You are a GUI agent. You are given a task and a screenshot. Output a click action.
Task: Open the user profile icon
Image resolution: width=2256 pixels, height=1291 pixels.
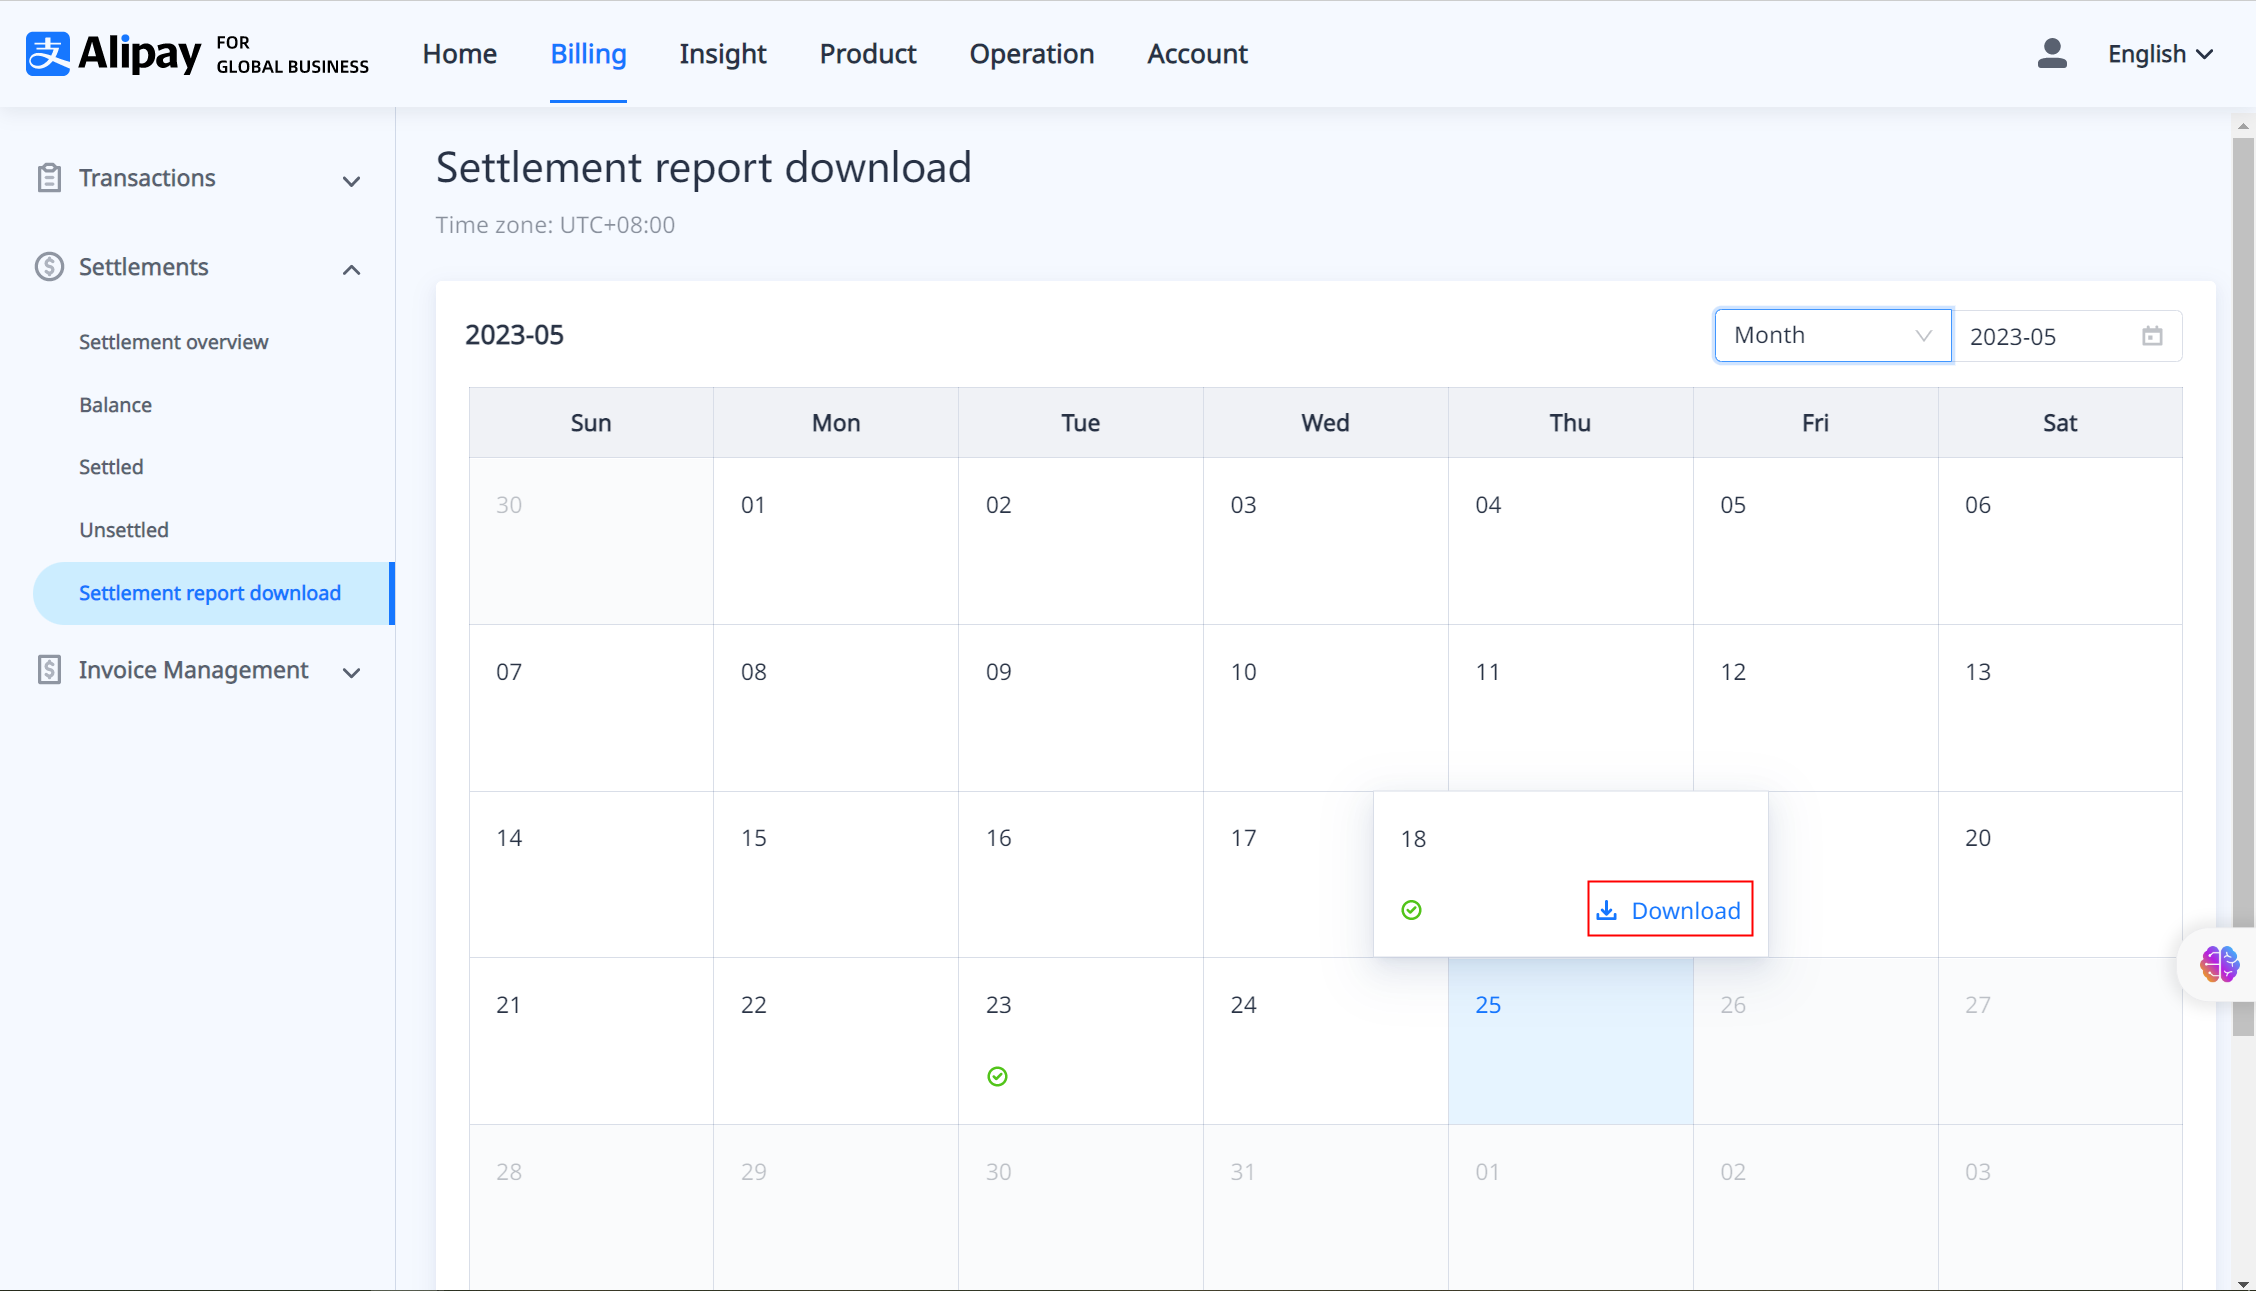tap(2051, 54)
